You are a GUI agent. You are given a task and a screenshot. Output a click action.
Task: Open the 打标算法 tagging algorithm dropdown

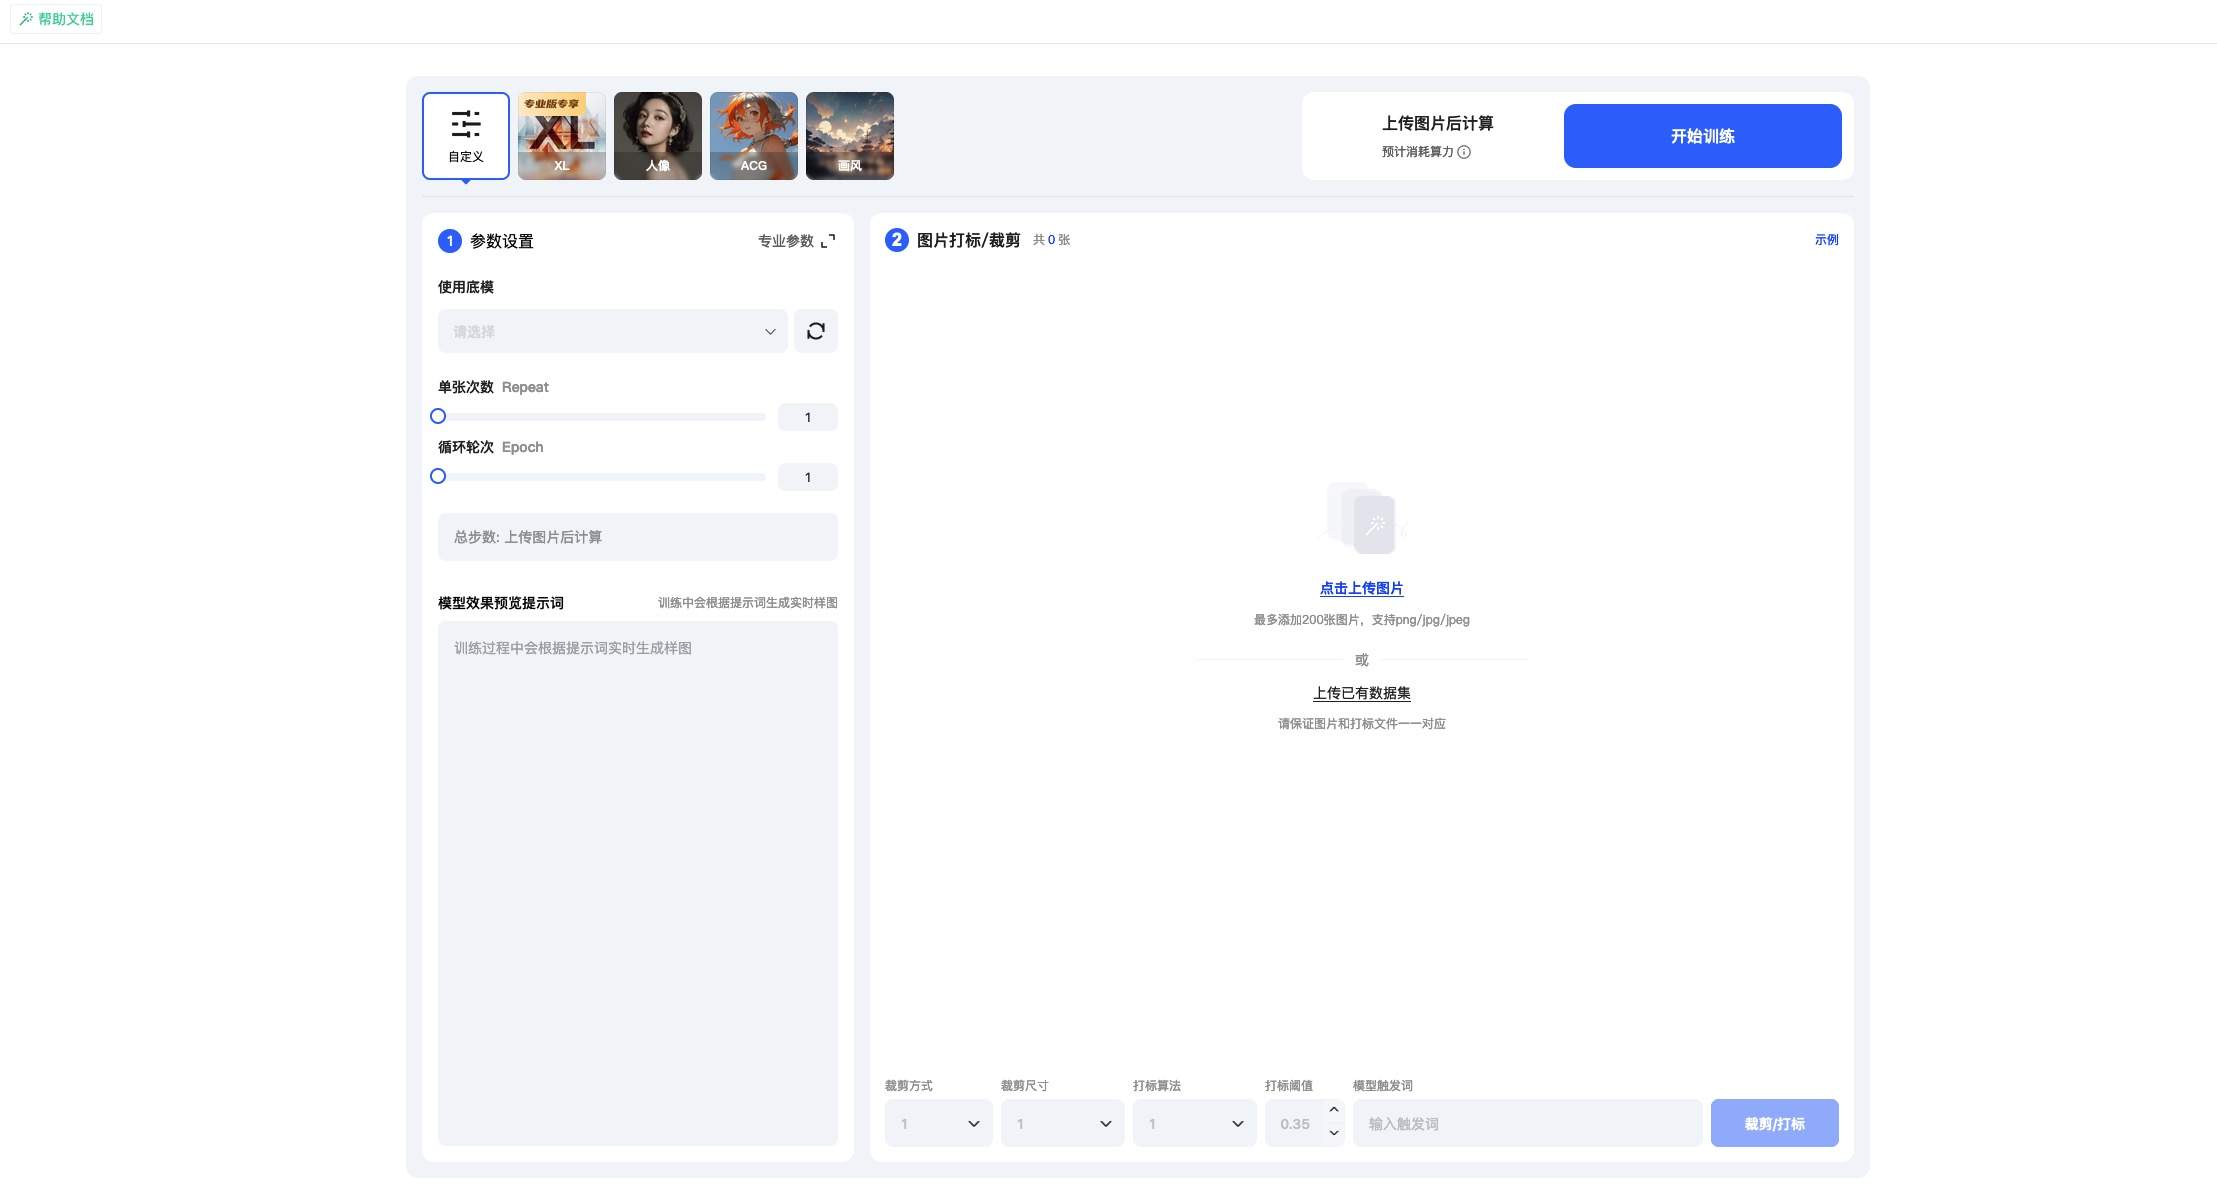(1192, 1123)
